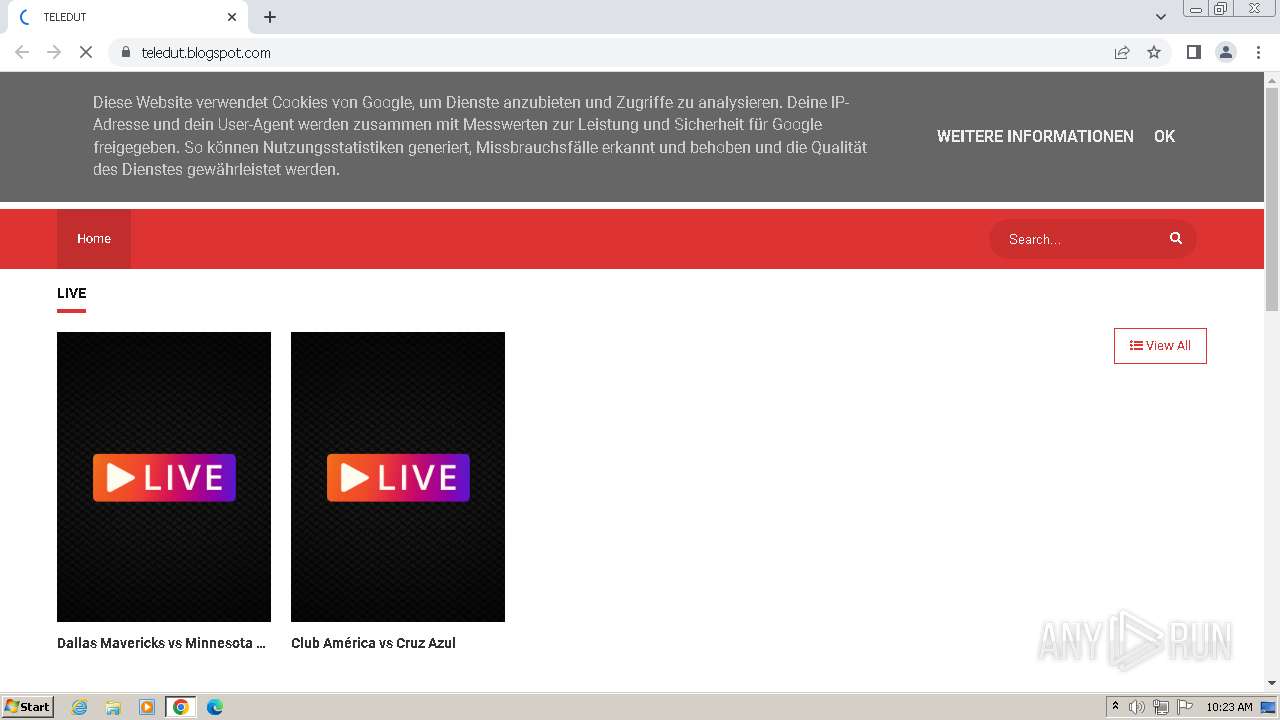Launch Microsoft Edge from taskbar
This screenshot has height=720, width=1280.
(x=215, y=707)
